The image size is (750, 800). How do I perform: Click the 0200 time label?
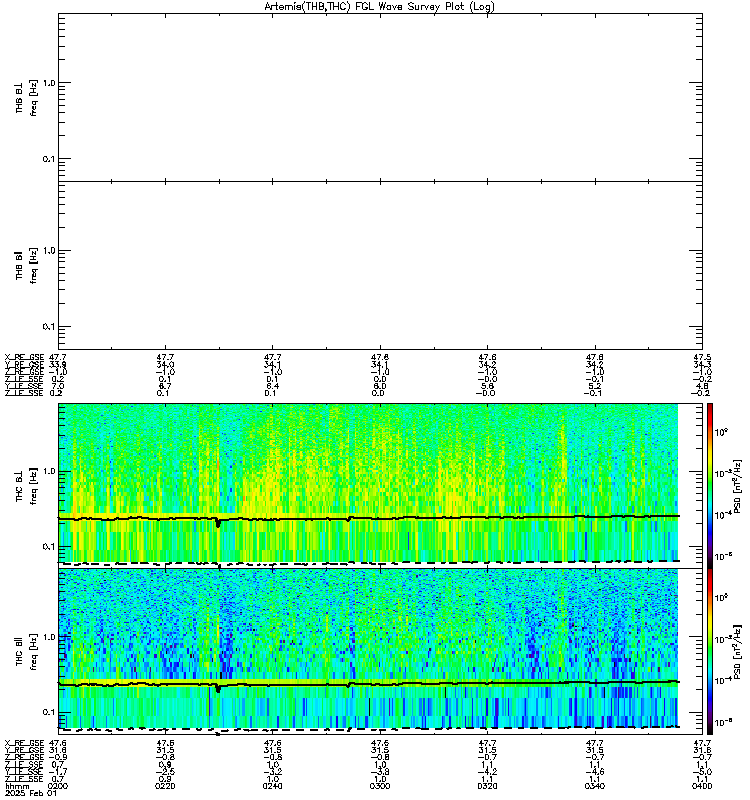(57, 786)
